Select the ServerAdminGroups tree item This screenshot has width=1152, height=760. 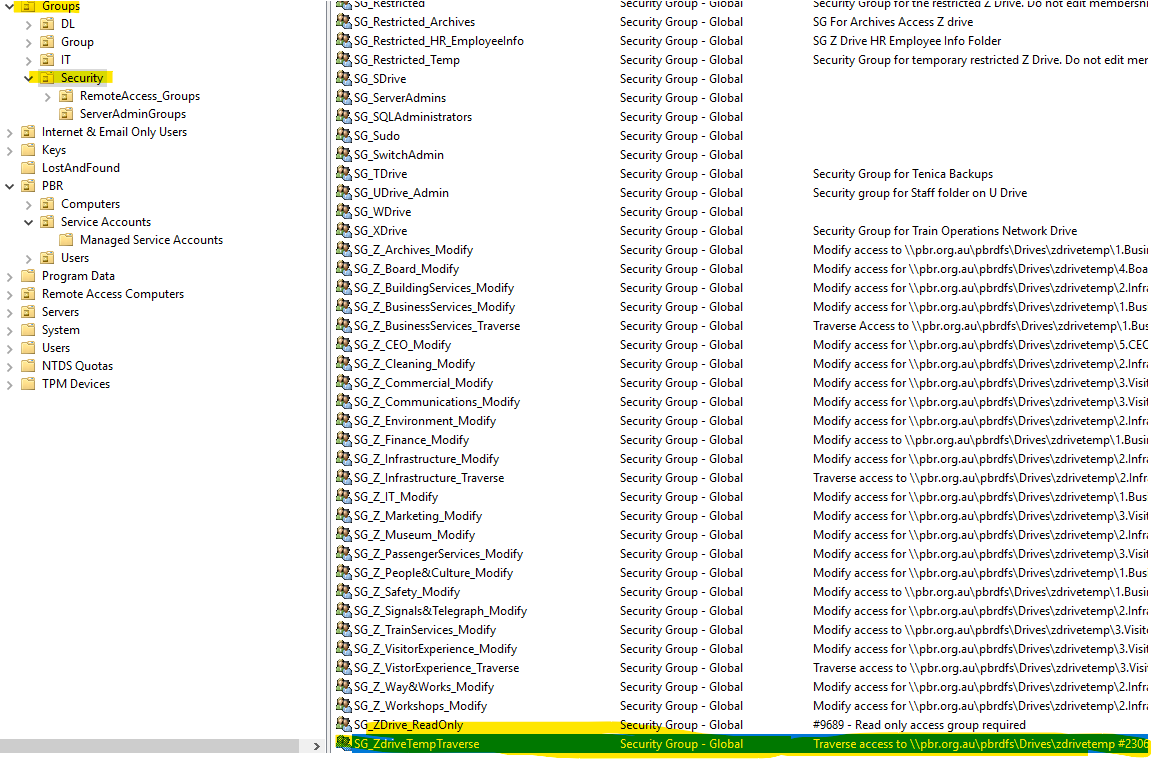point(132,114)
